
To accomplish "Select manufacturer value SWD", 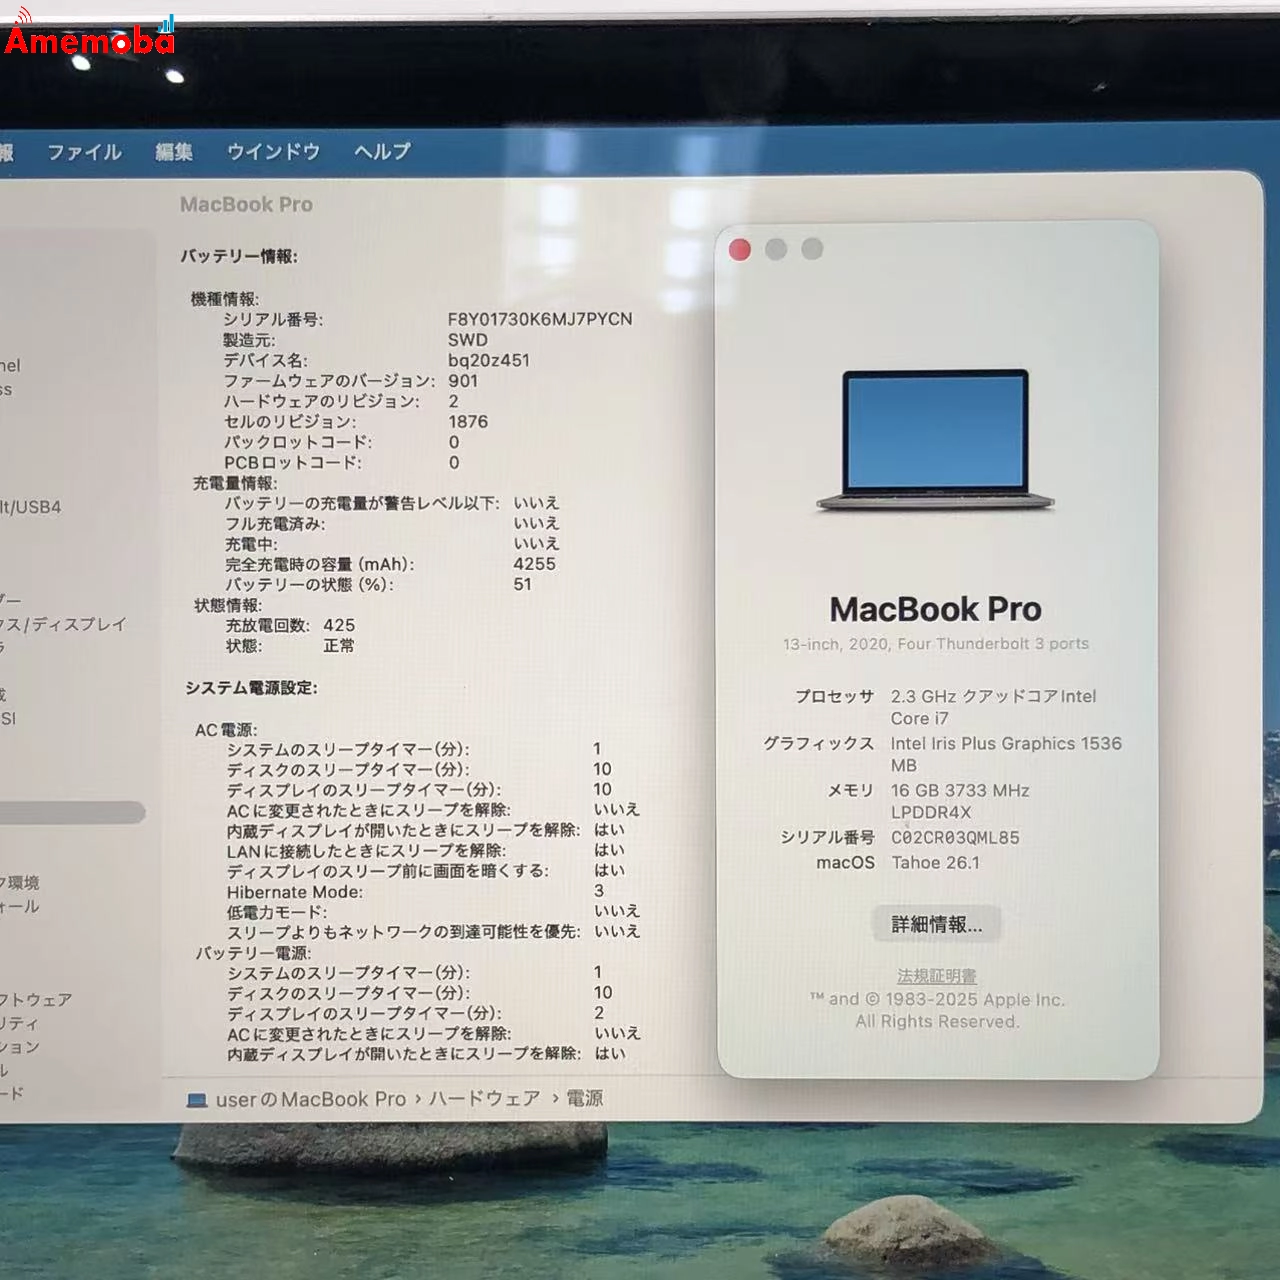I will pyautogui.click(x=468, y=340).
